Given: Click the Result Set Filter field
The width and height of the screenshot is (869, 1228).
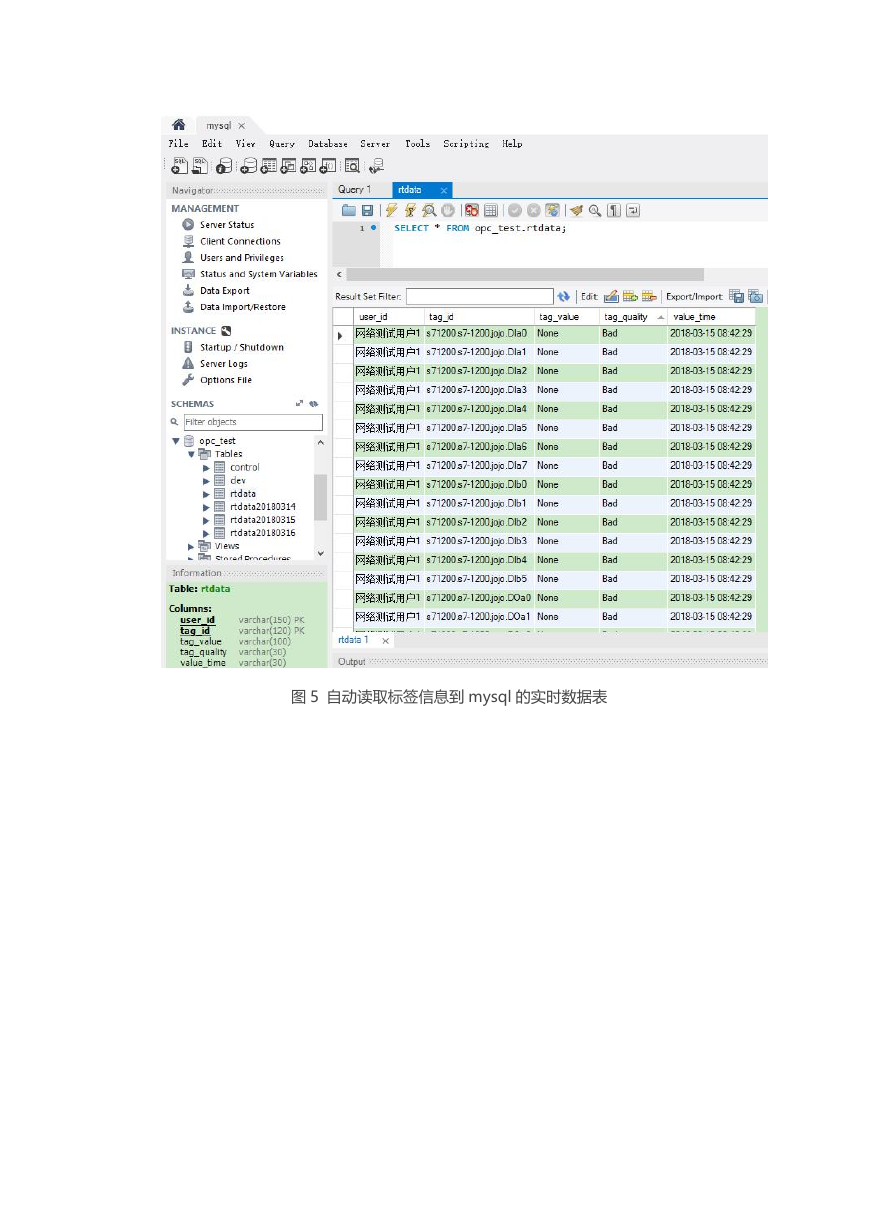Looking at the screenshot, I should [x=480, y=296].
